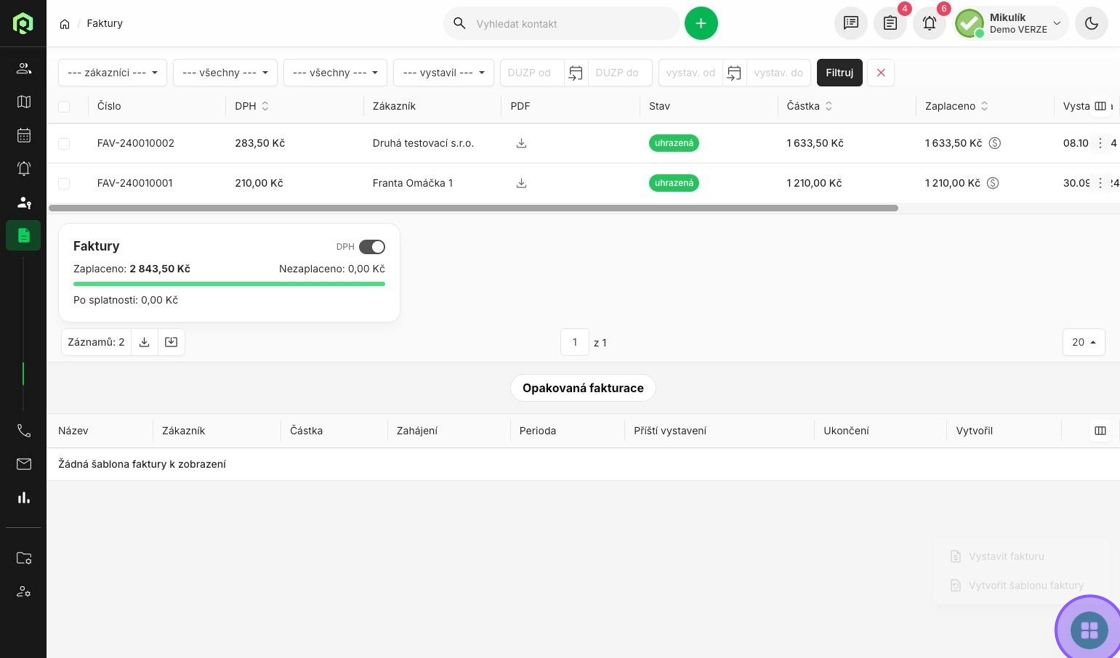Image resolution: width=1120 pixels, height=658 pixels.
Task: Click the page number field showing 1
Action: click(x=574, y=342)
